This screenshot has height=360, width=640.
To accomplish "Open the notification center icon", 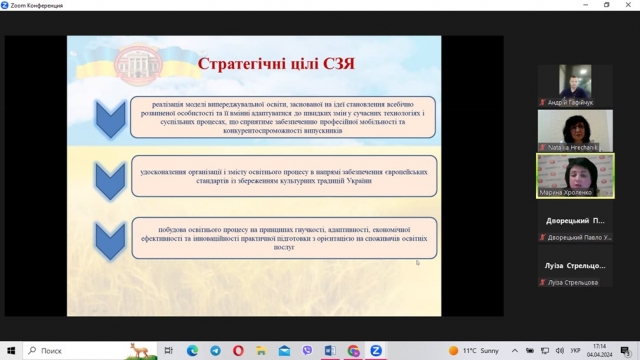I will tap(625, 351).
